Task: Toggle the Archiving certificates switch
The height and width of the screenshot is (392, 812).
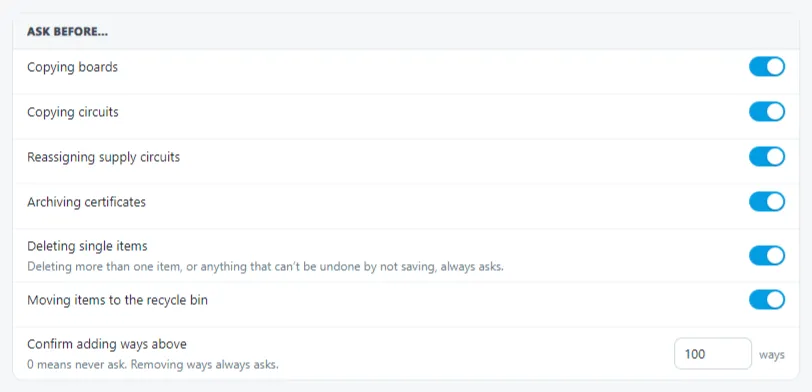Action: (x=767, y=201)
